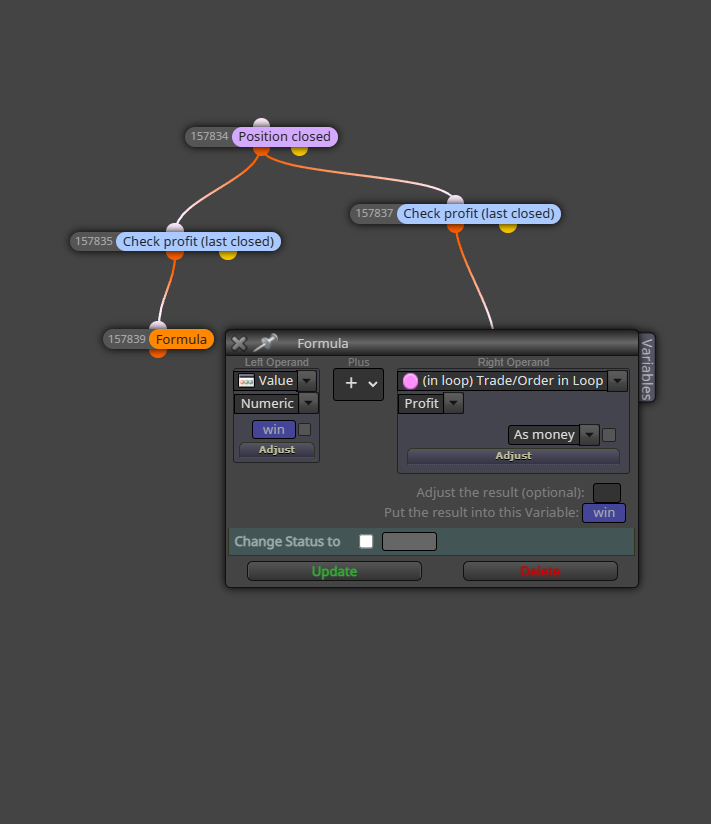Select the Position closed node
The image size is (711, 824).
point(285,137)
